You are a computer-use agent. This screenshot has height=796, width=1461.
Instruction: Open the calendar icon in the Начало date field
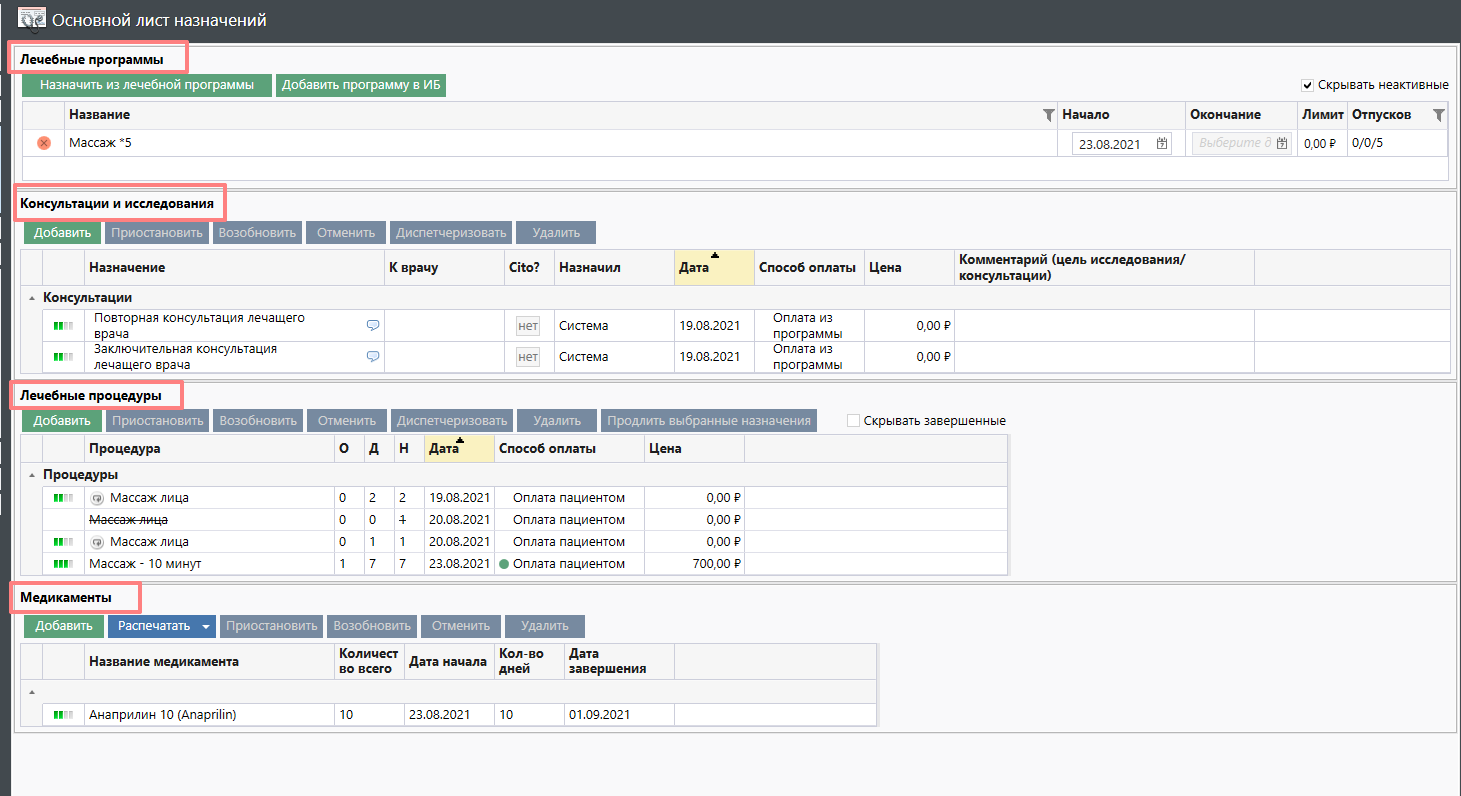click(1162, 144)
